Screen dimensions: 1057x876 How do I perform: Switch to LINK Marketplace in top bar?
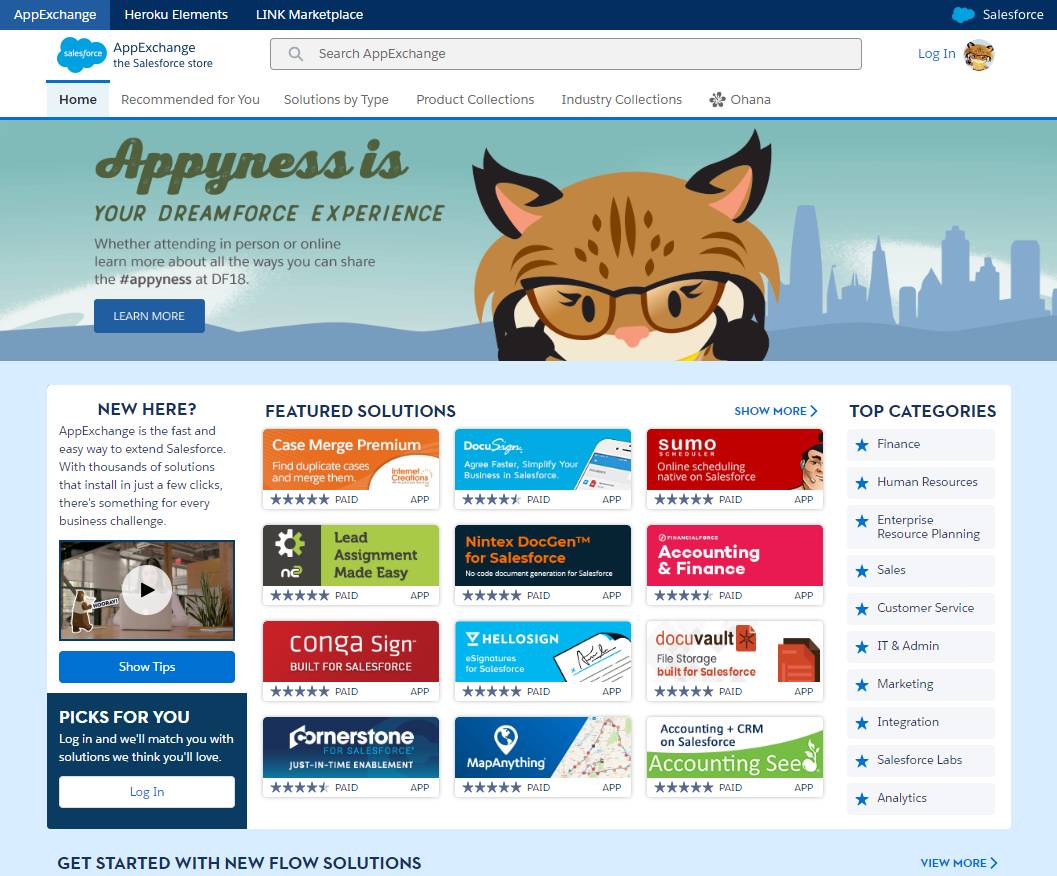[x=309, y=15]
